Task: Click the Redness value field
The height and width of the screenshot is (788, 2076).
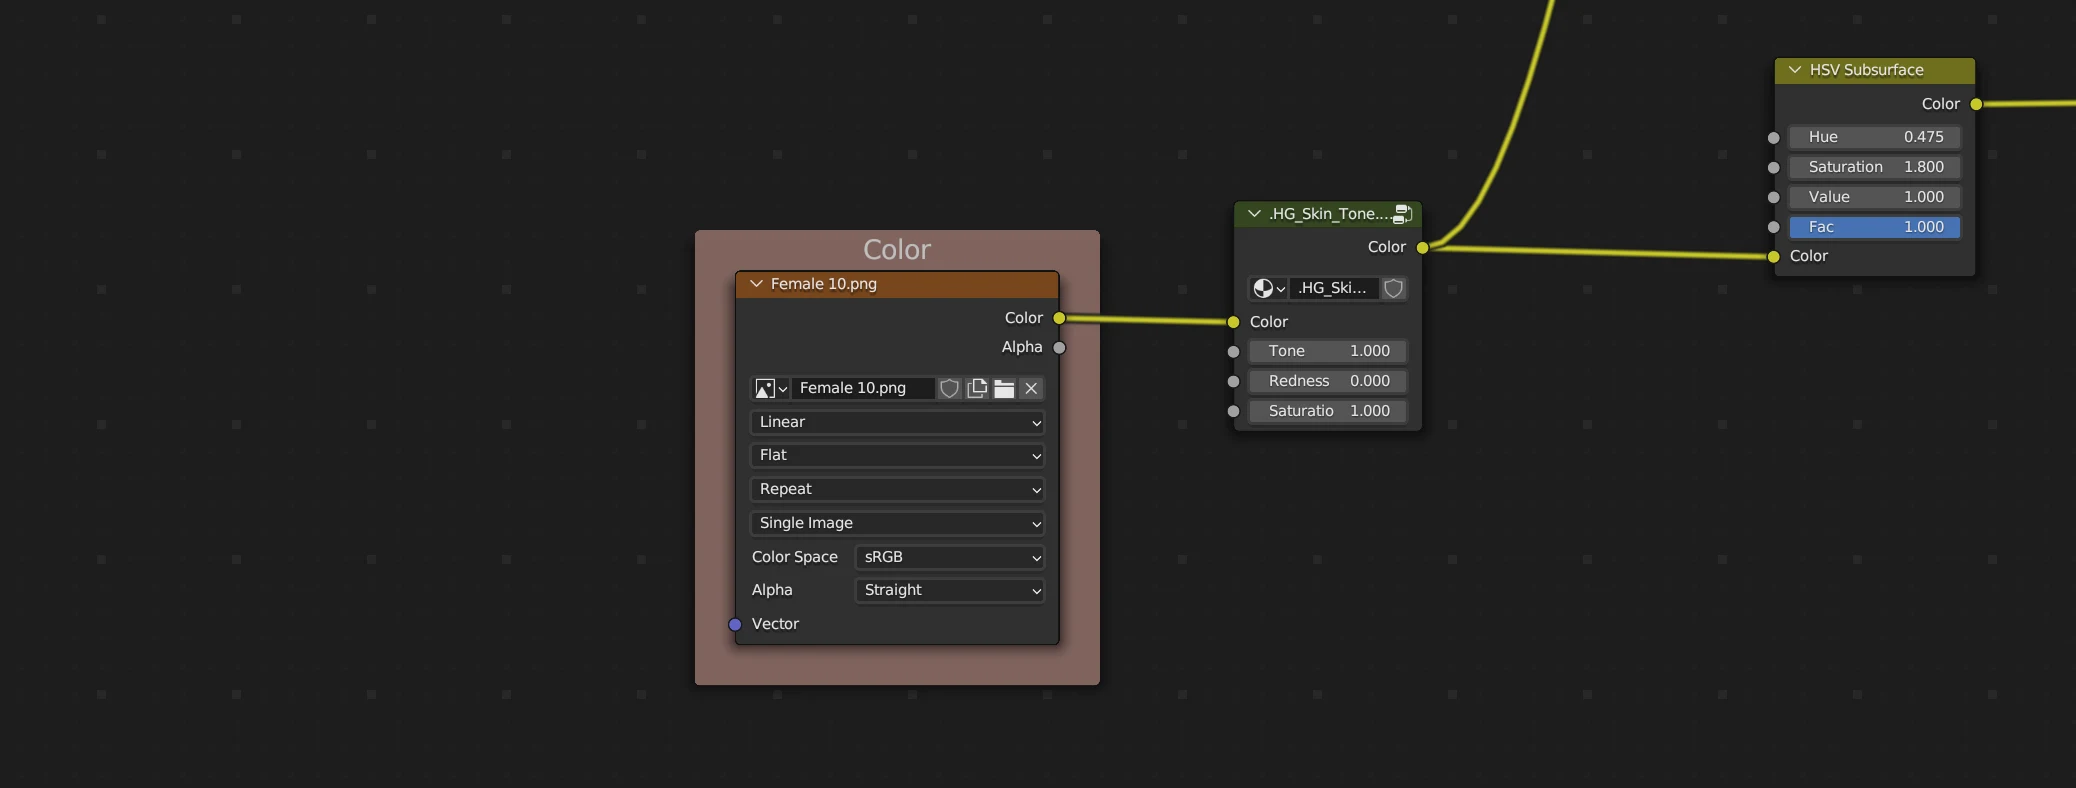Action: click(1328, 381)
